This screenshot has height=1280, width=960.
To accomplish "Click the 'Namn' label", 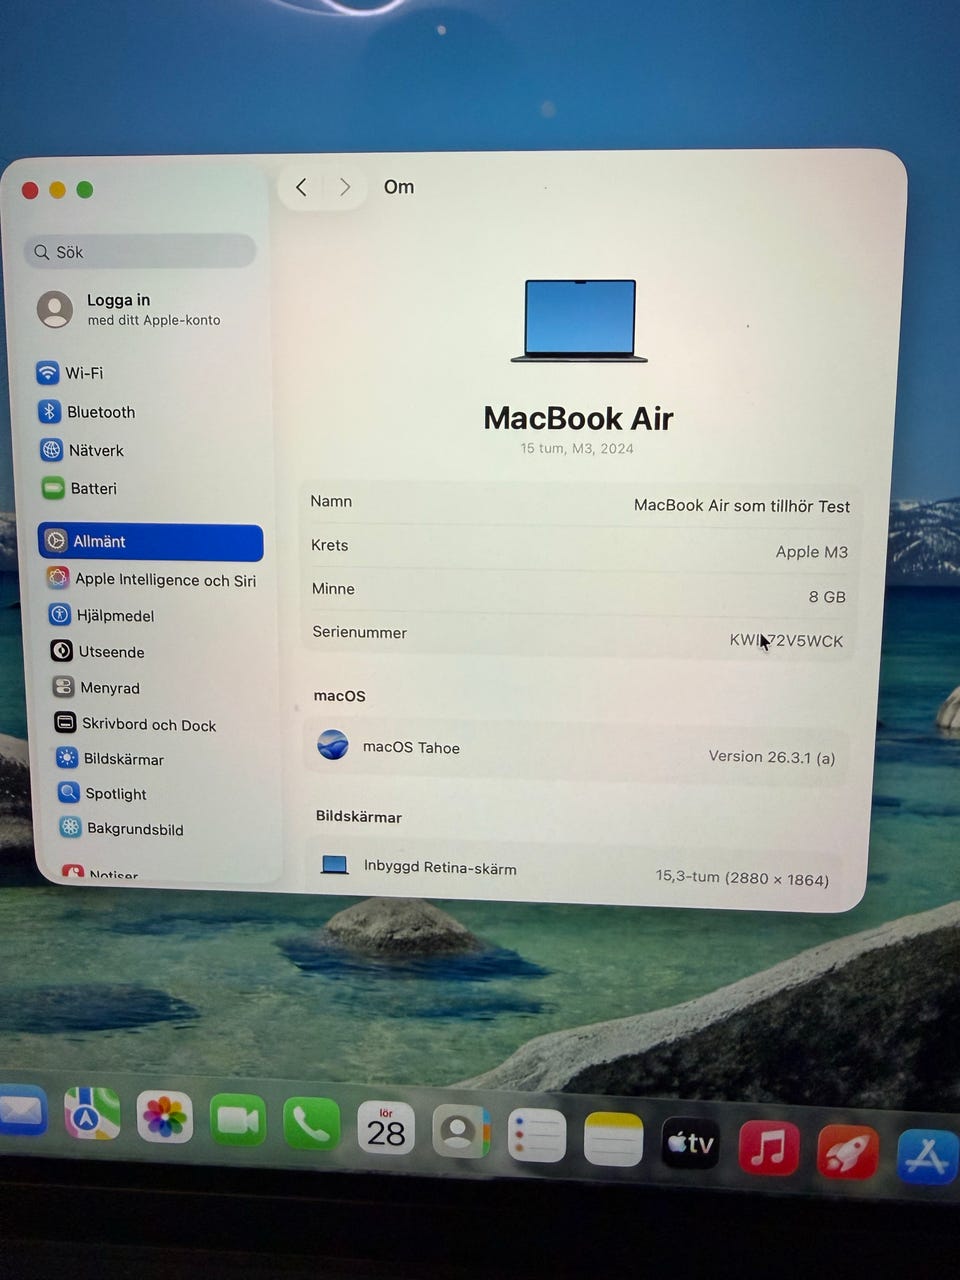I will [331, 501].
